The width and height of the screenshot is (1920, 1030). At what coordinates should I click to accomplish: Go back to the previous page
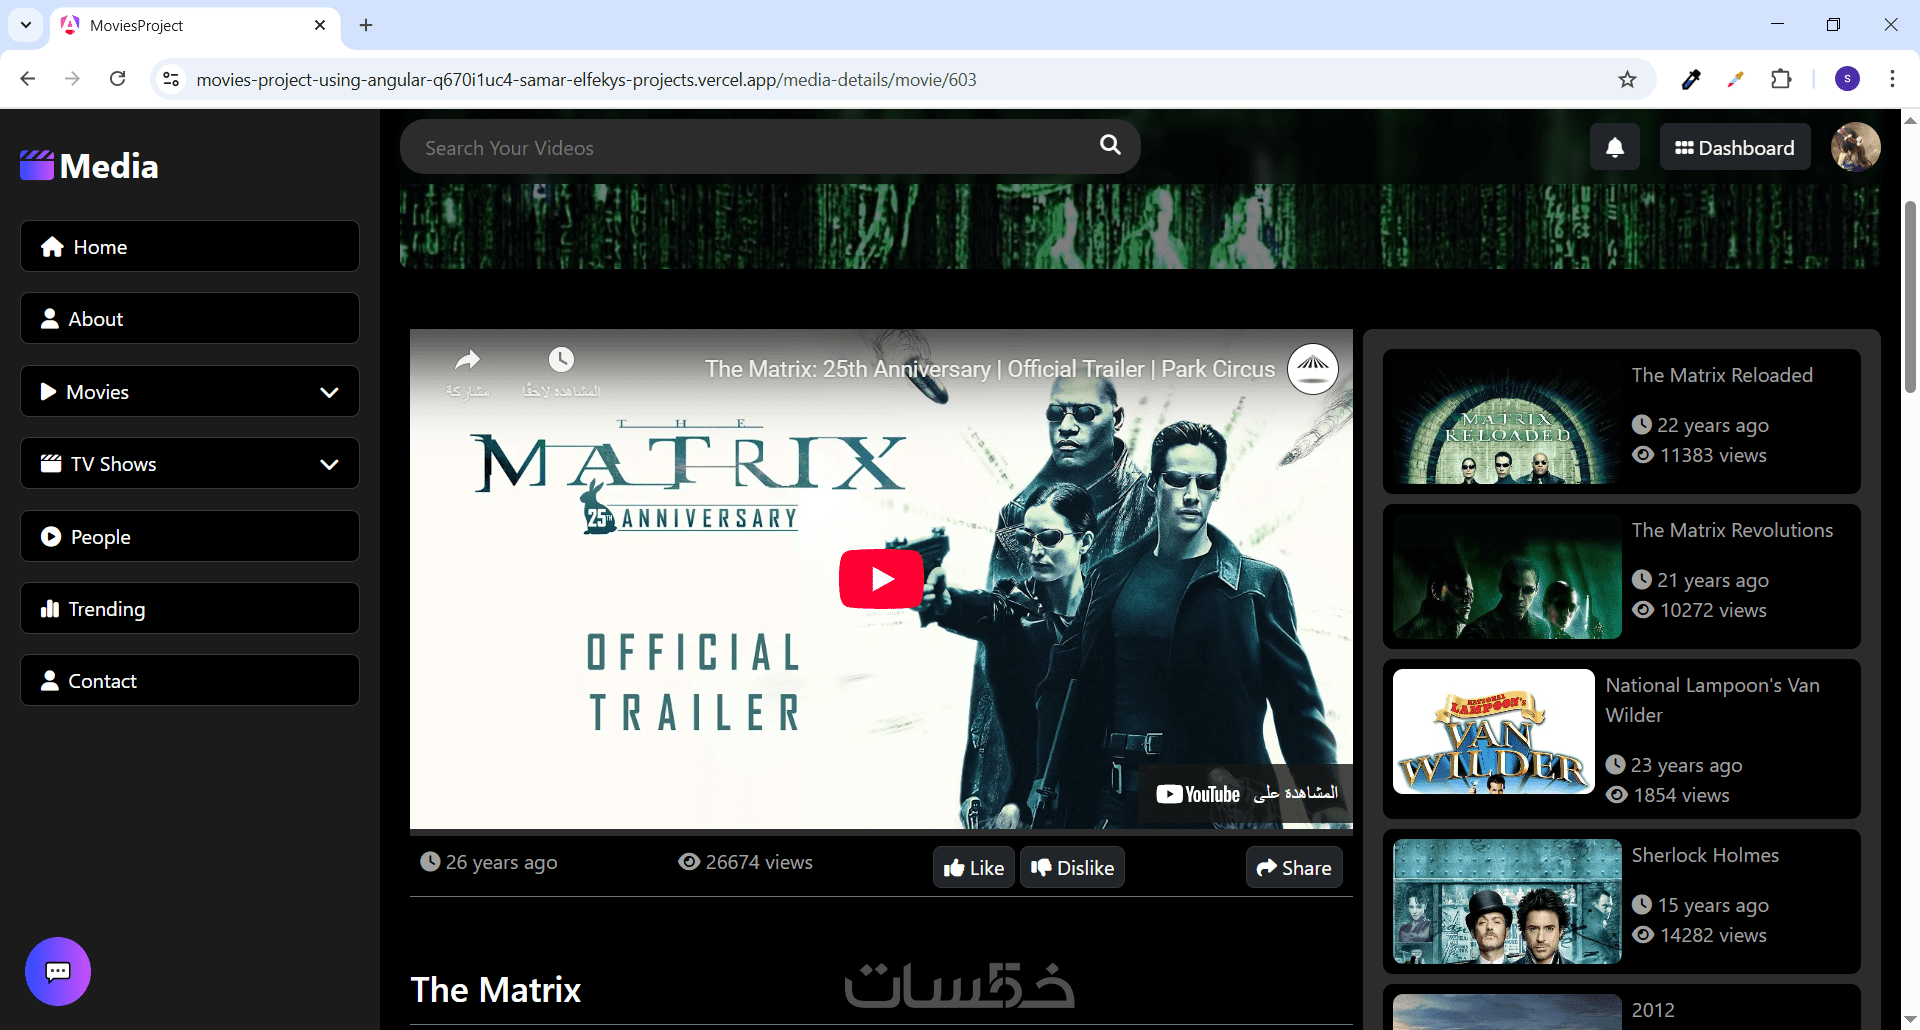(28, 79)
